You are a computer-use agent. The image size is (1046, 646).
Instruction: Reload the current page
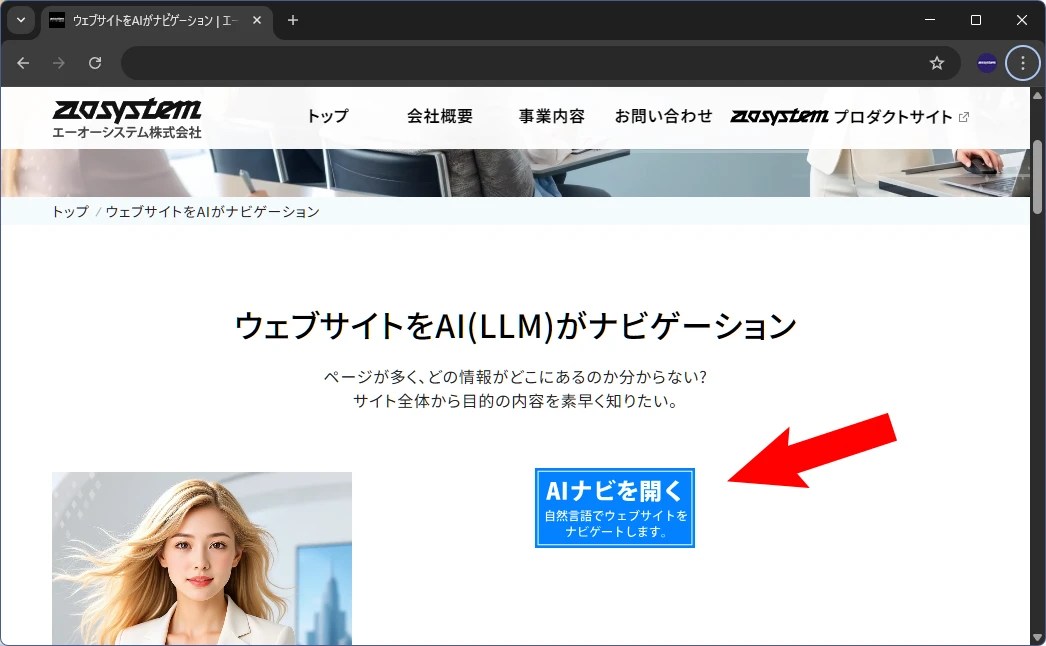pos(95,63)
